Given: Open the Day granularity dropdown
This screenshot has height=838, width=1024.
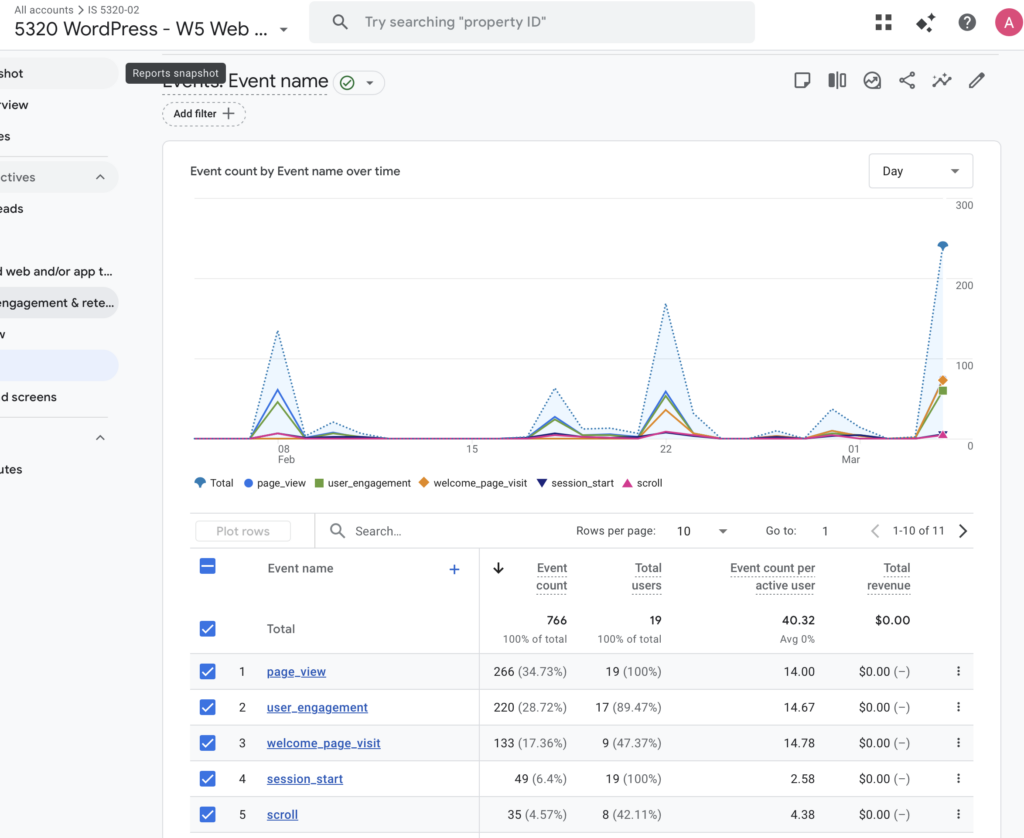Looking at the screenshot, I should point(920,171).
